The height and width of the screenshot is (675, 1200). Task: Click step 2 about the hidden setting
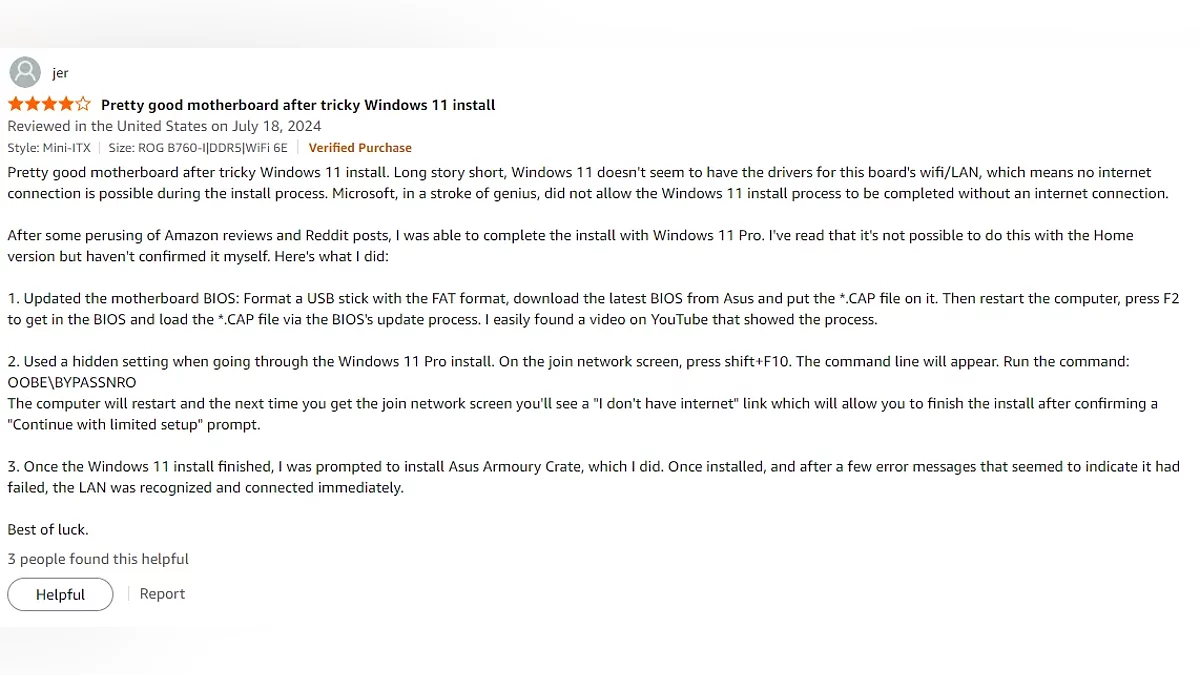coord(500,361)
